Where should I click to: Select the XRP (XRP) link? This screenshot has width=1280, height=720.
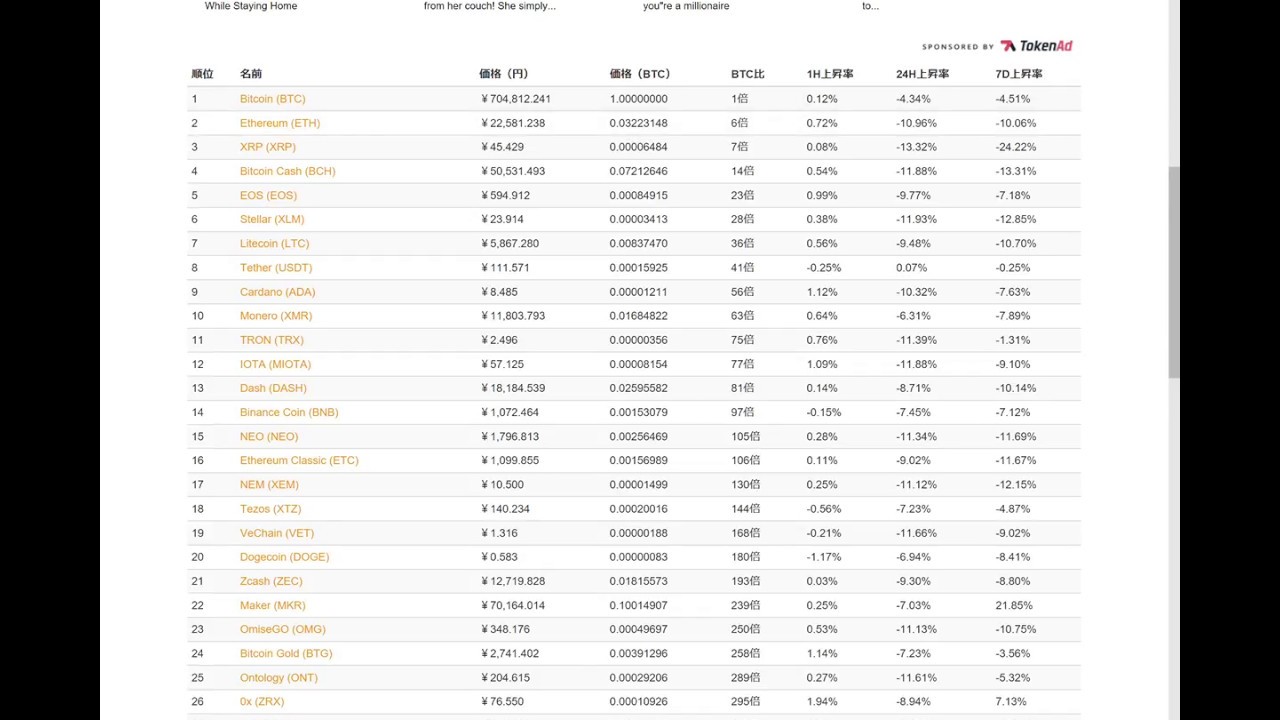coord(267,147)
